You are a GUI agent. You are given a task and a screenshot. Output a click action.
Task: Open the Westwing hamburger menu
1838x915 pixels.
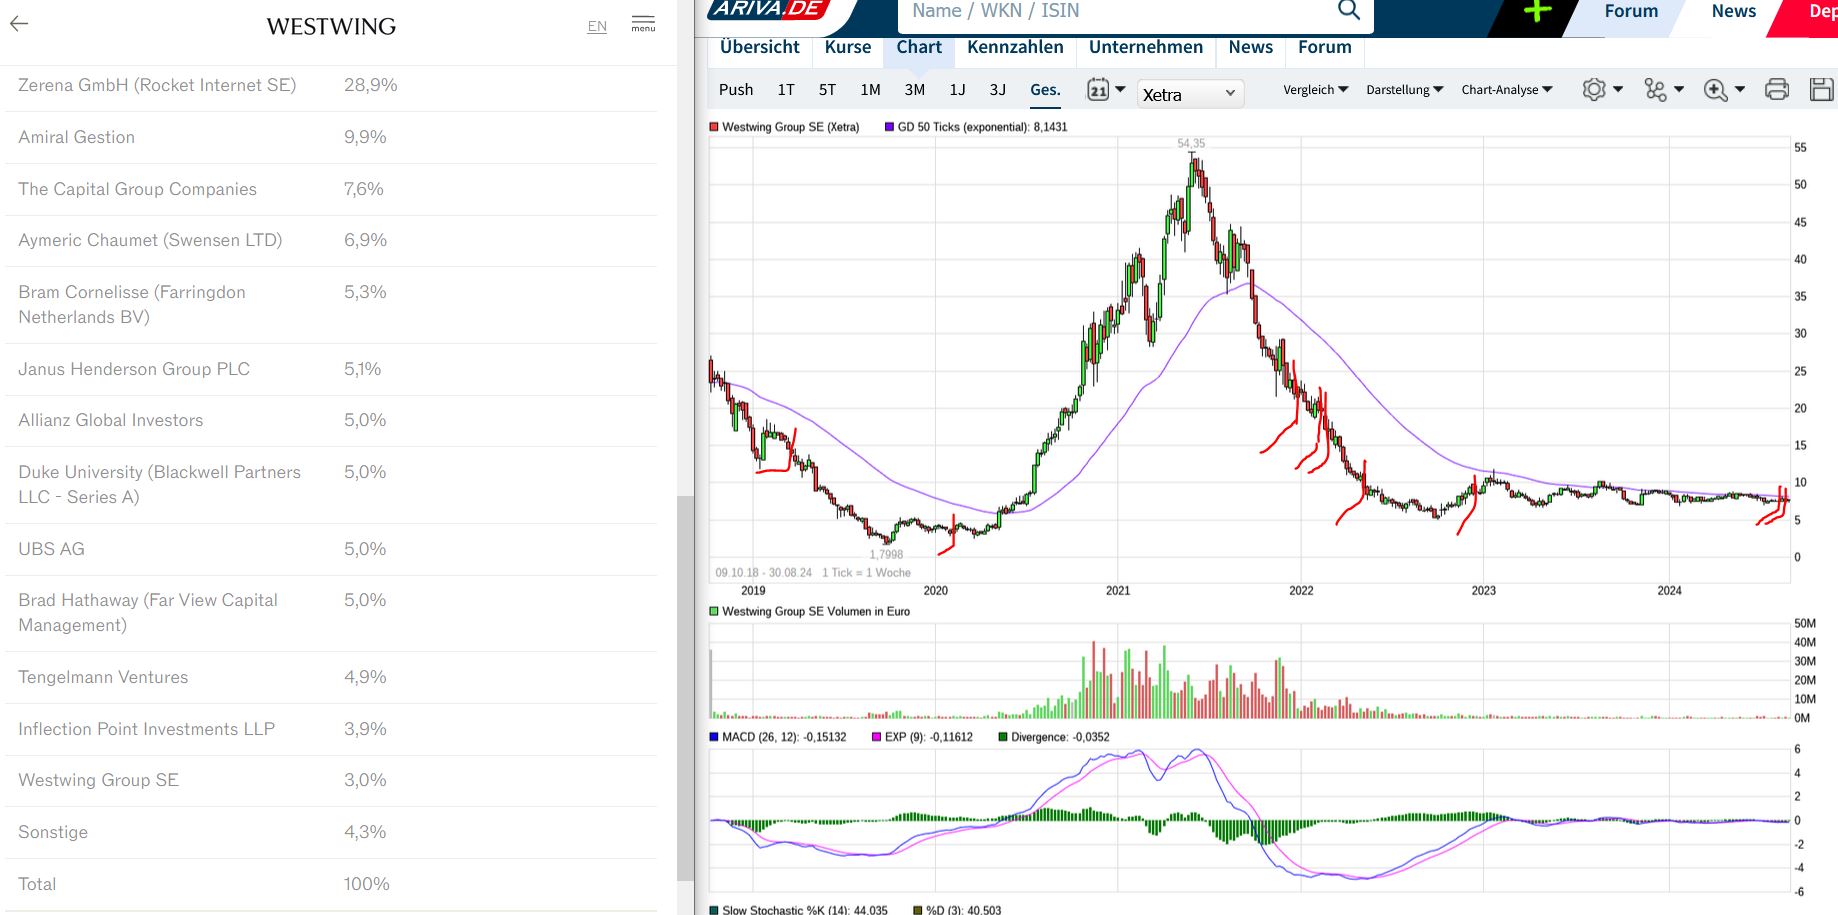tap(643, 24)
